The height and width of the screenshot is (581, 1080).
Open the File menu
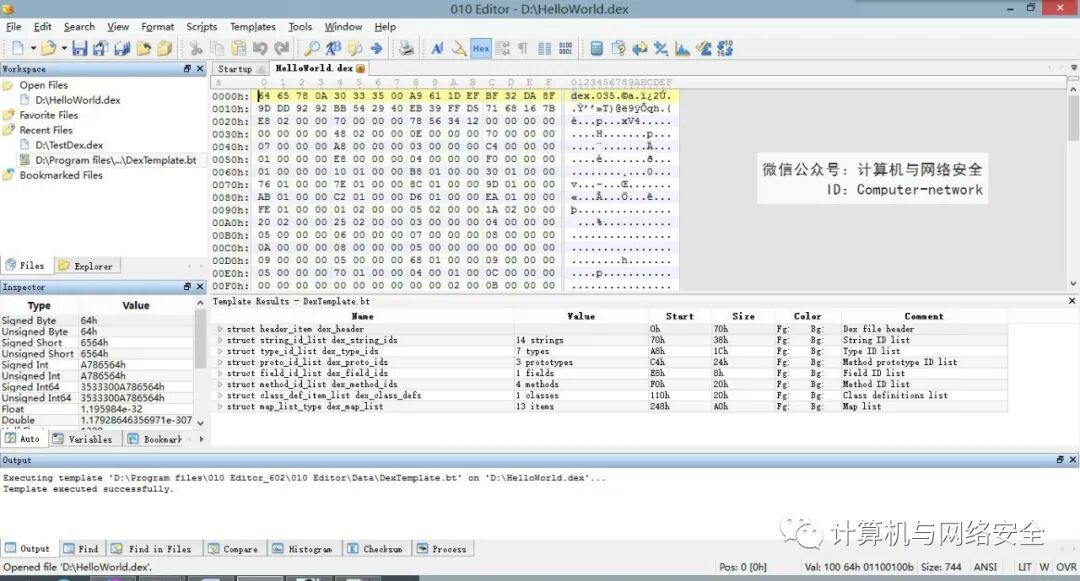(14, 26)
